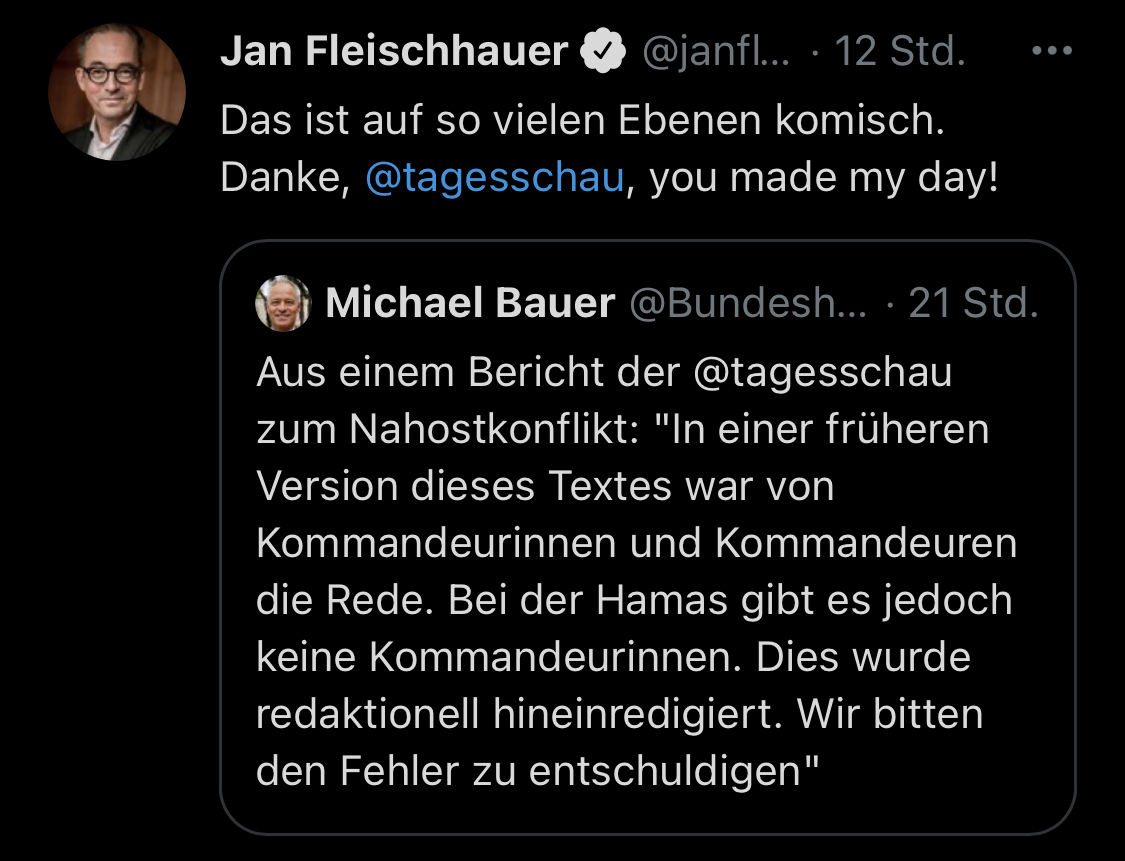Click "Version dieses Textes war von" line
This screenshot has height=861, width=1125.
[546, 487]
